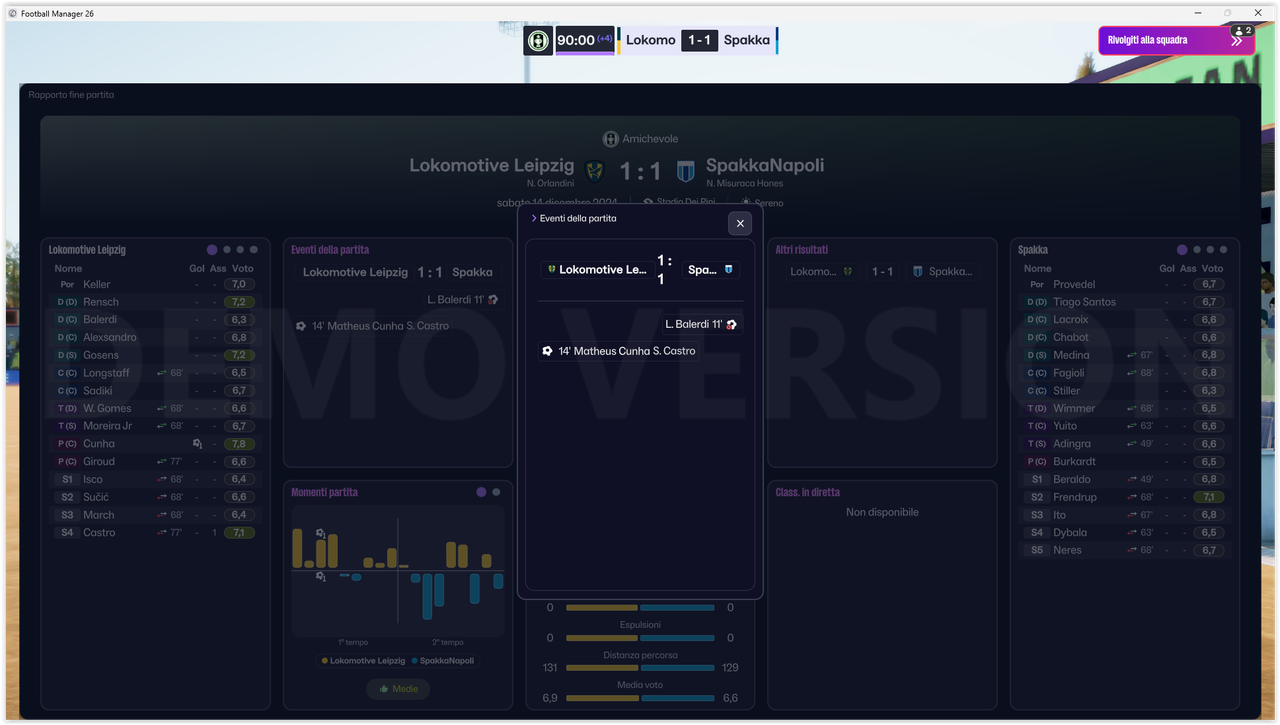
Task: Select first view dot in Lokomotive Leipzig panel
Action: 212,250
